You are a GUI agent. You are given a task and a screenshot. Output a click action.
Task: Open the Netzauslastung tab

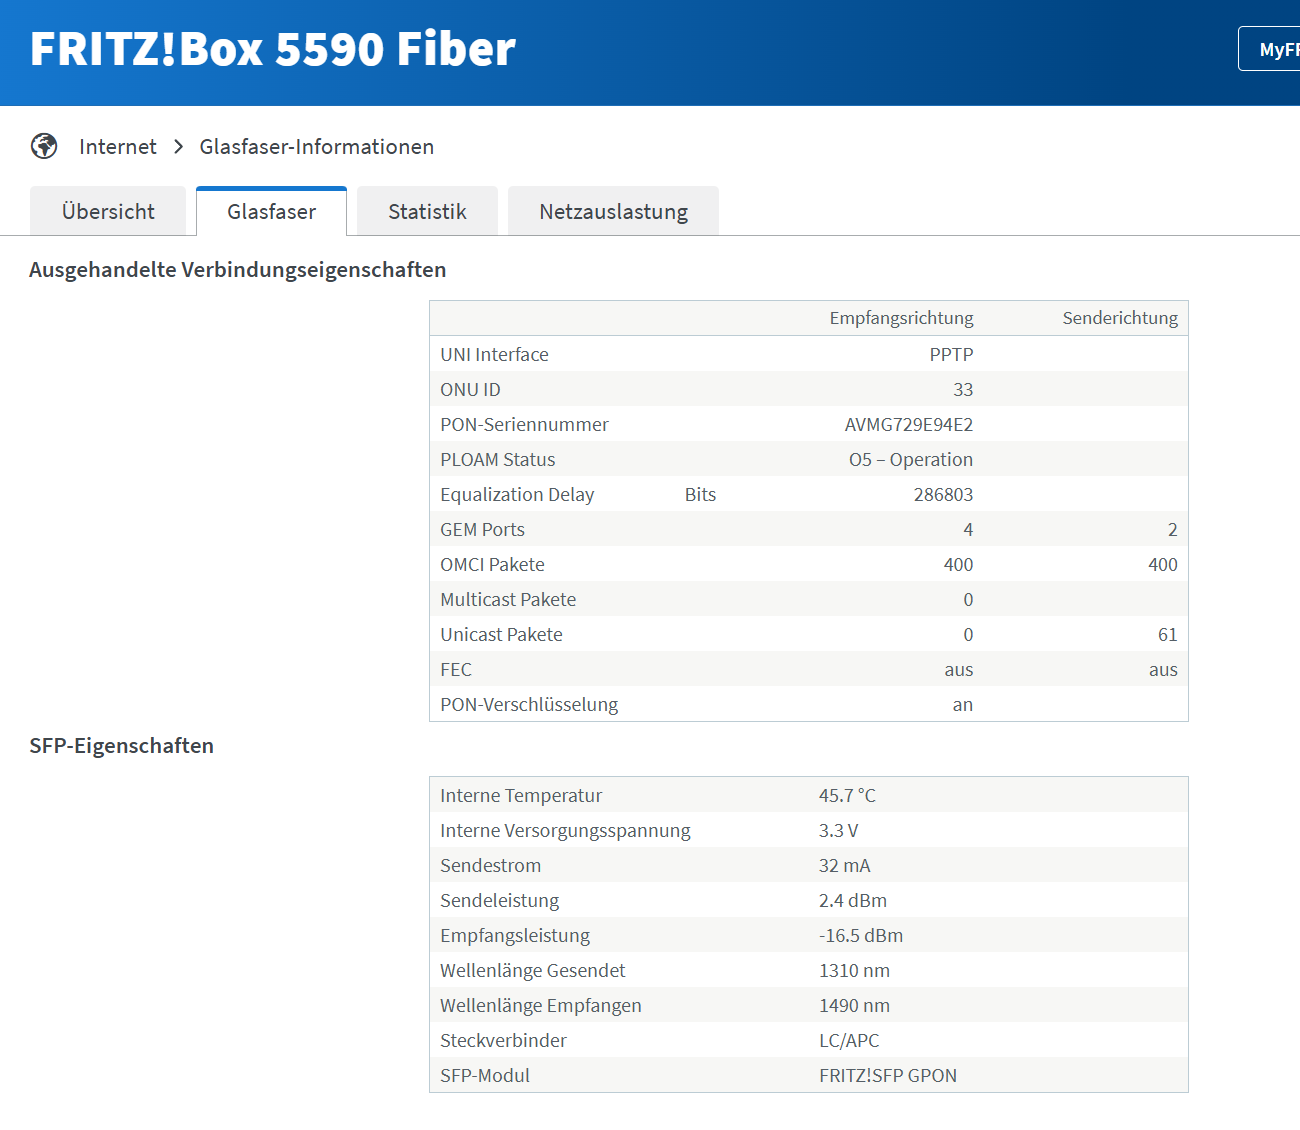pos(613,211)
